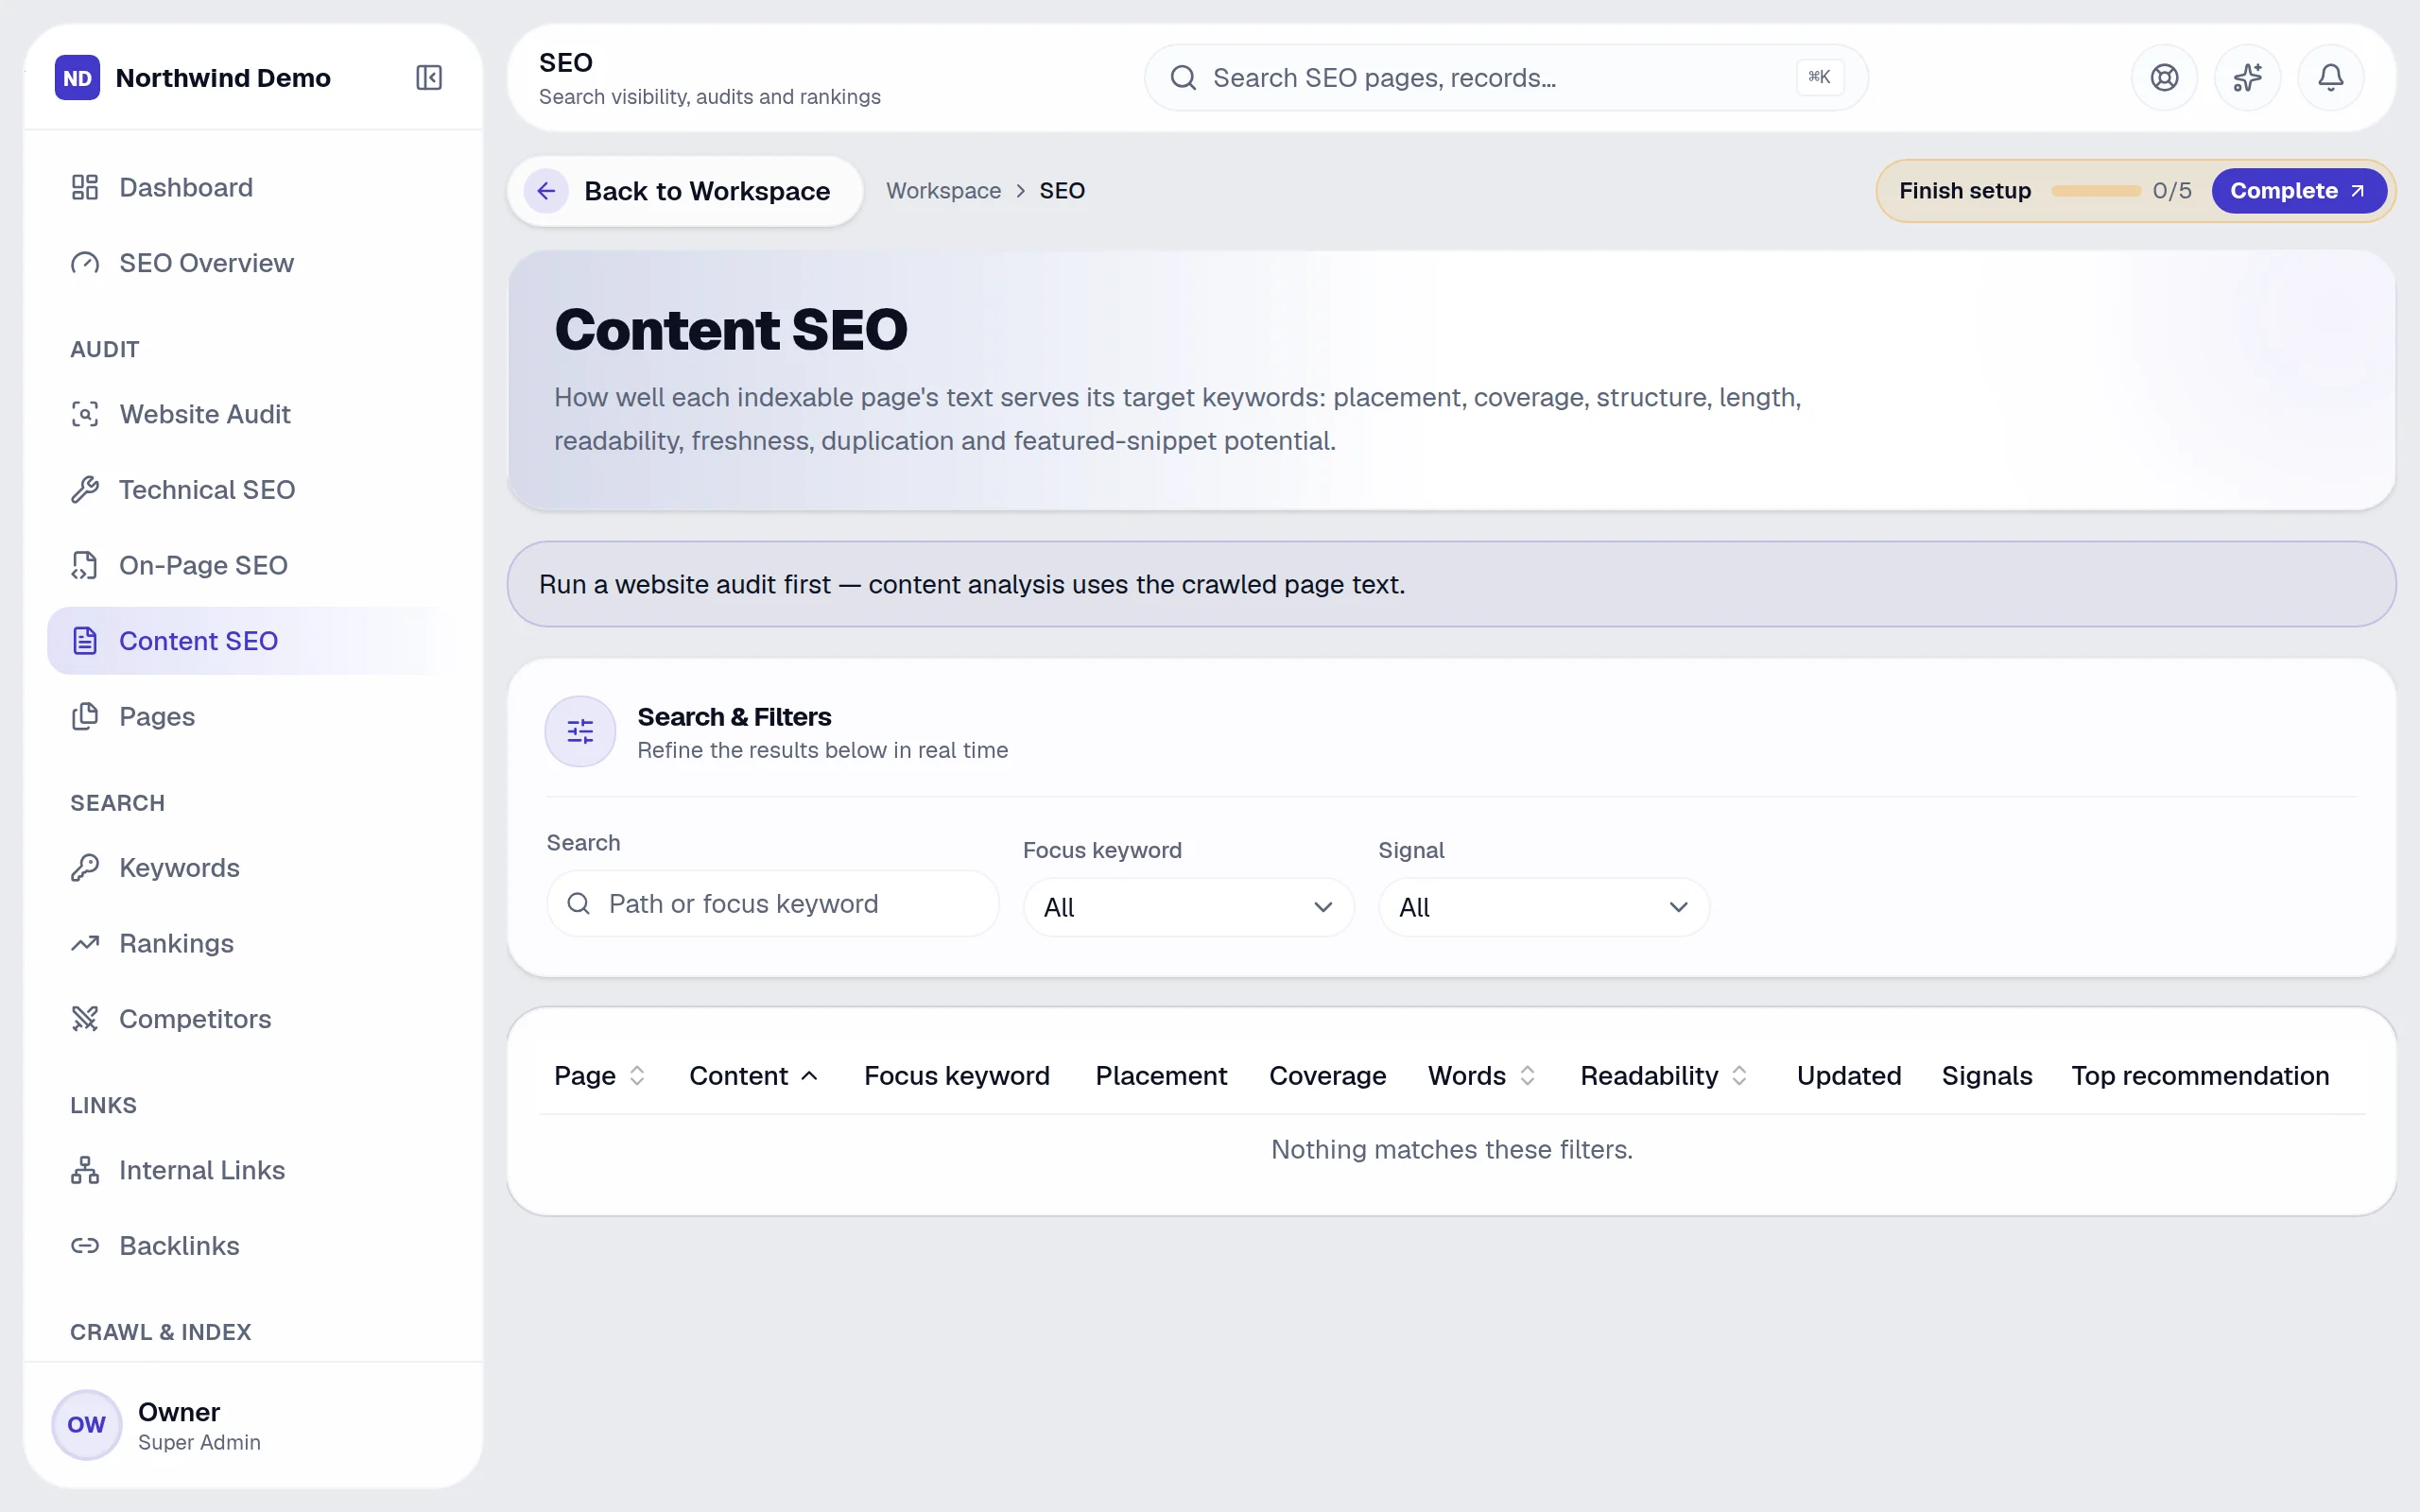
Task: Focus the Search SEO pages field
Action: [x=1506, y=78]
